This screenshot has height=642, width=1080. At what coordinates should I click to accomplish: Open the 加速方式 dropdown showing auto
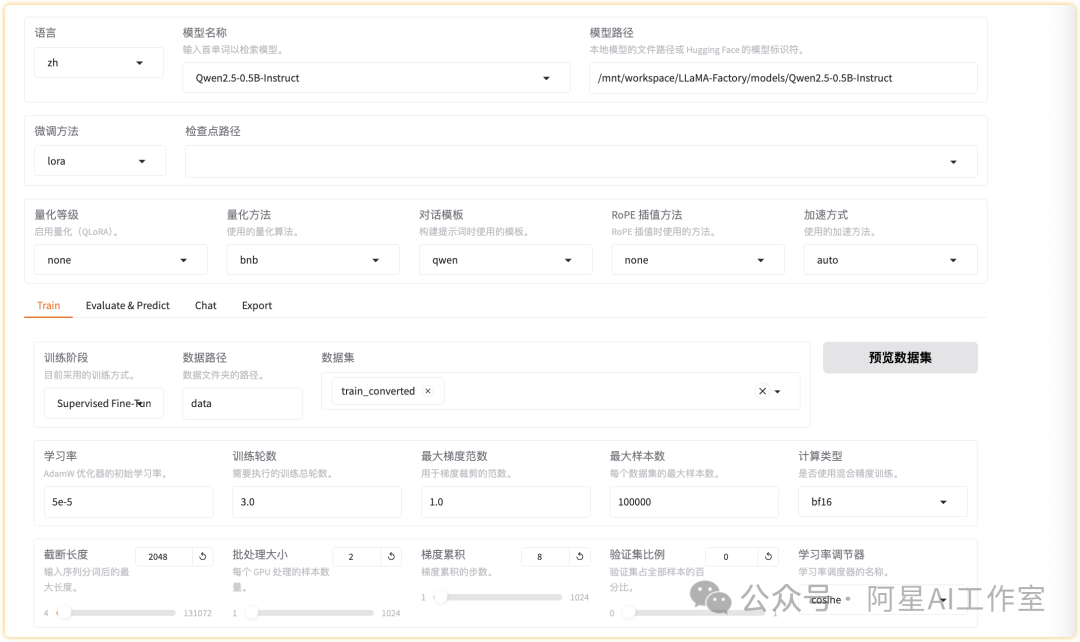tap(891, 260)
